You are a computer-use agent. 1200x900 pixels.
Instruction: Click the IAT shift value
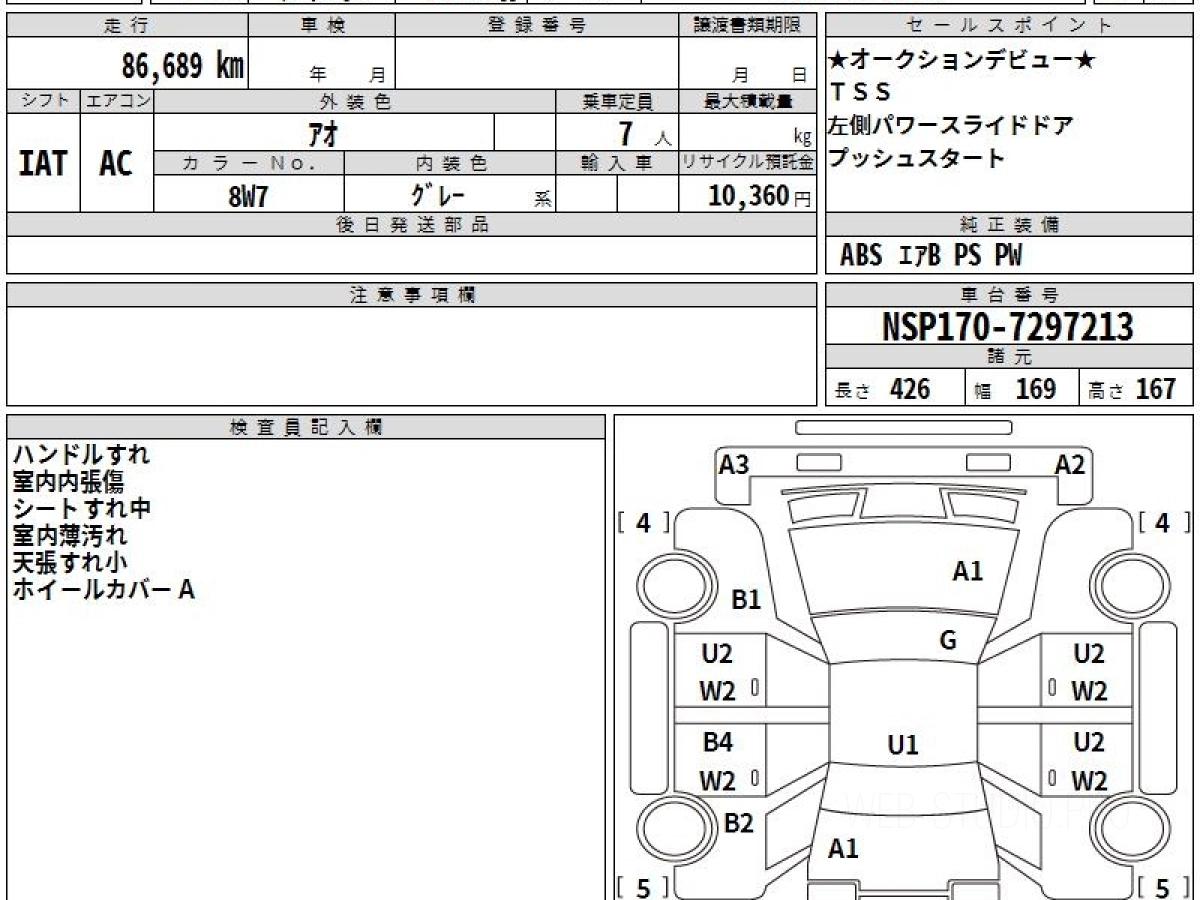43,163
